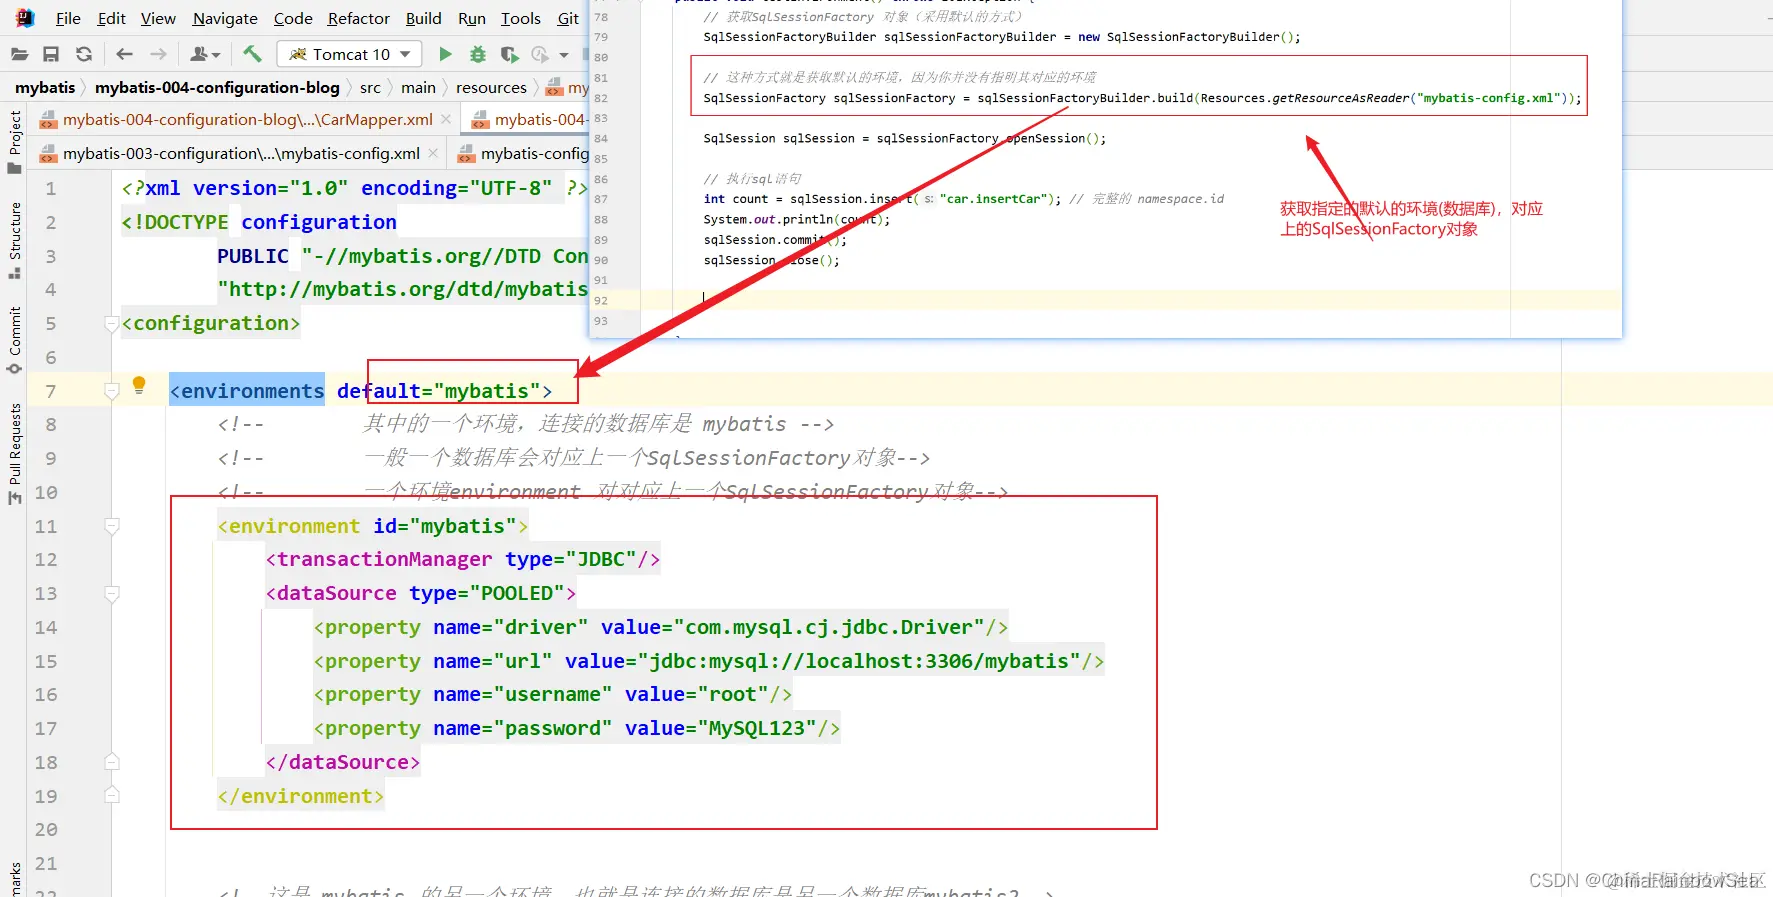Viewport: 1773px width, 897px height.
Task: Open the Tomcat 10 run configuration dropdown
Action: coord(349,54)
